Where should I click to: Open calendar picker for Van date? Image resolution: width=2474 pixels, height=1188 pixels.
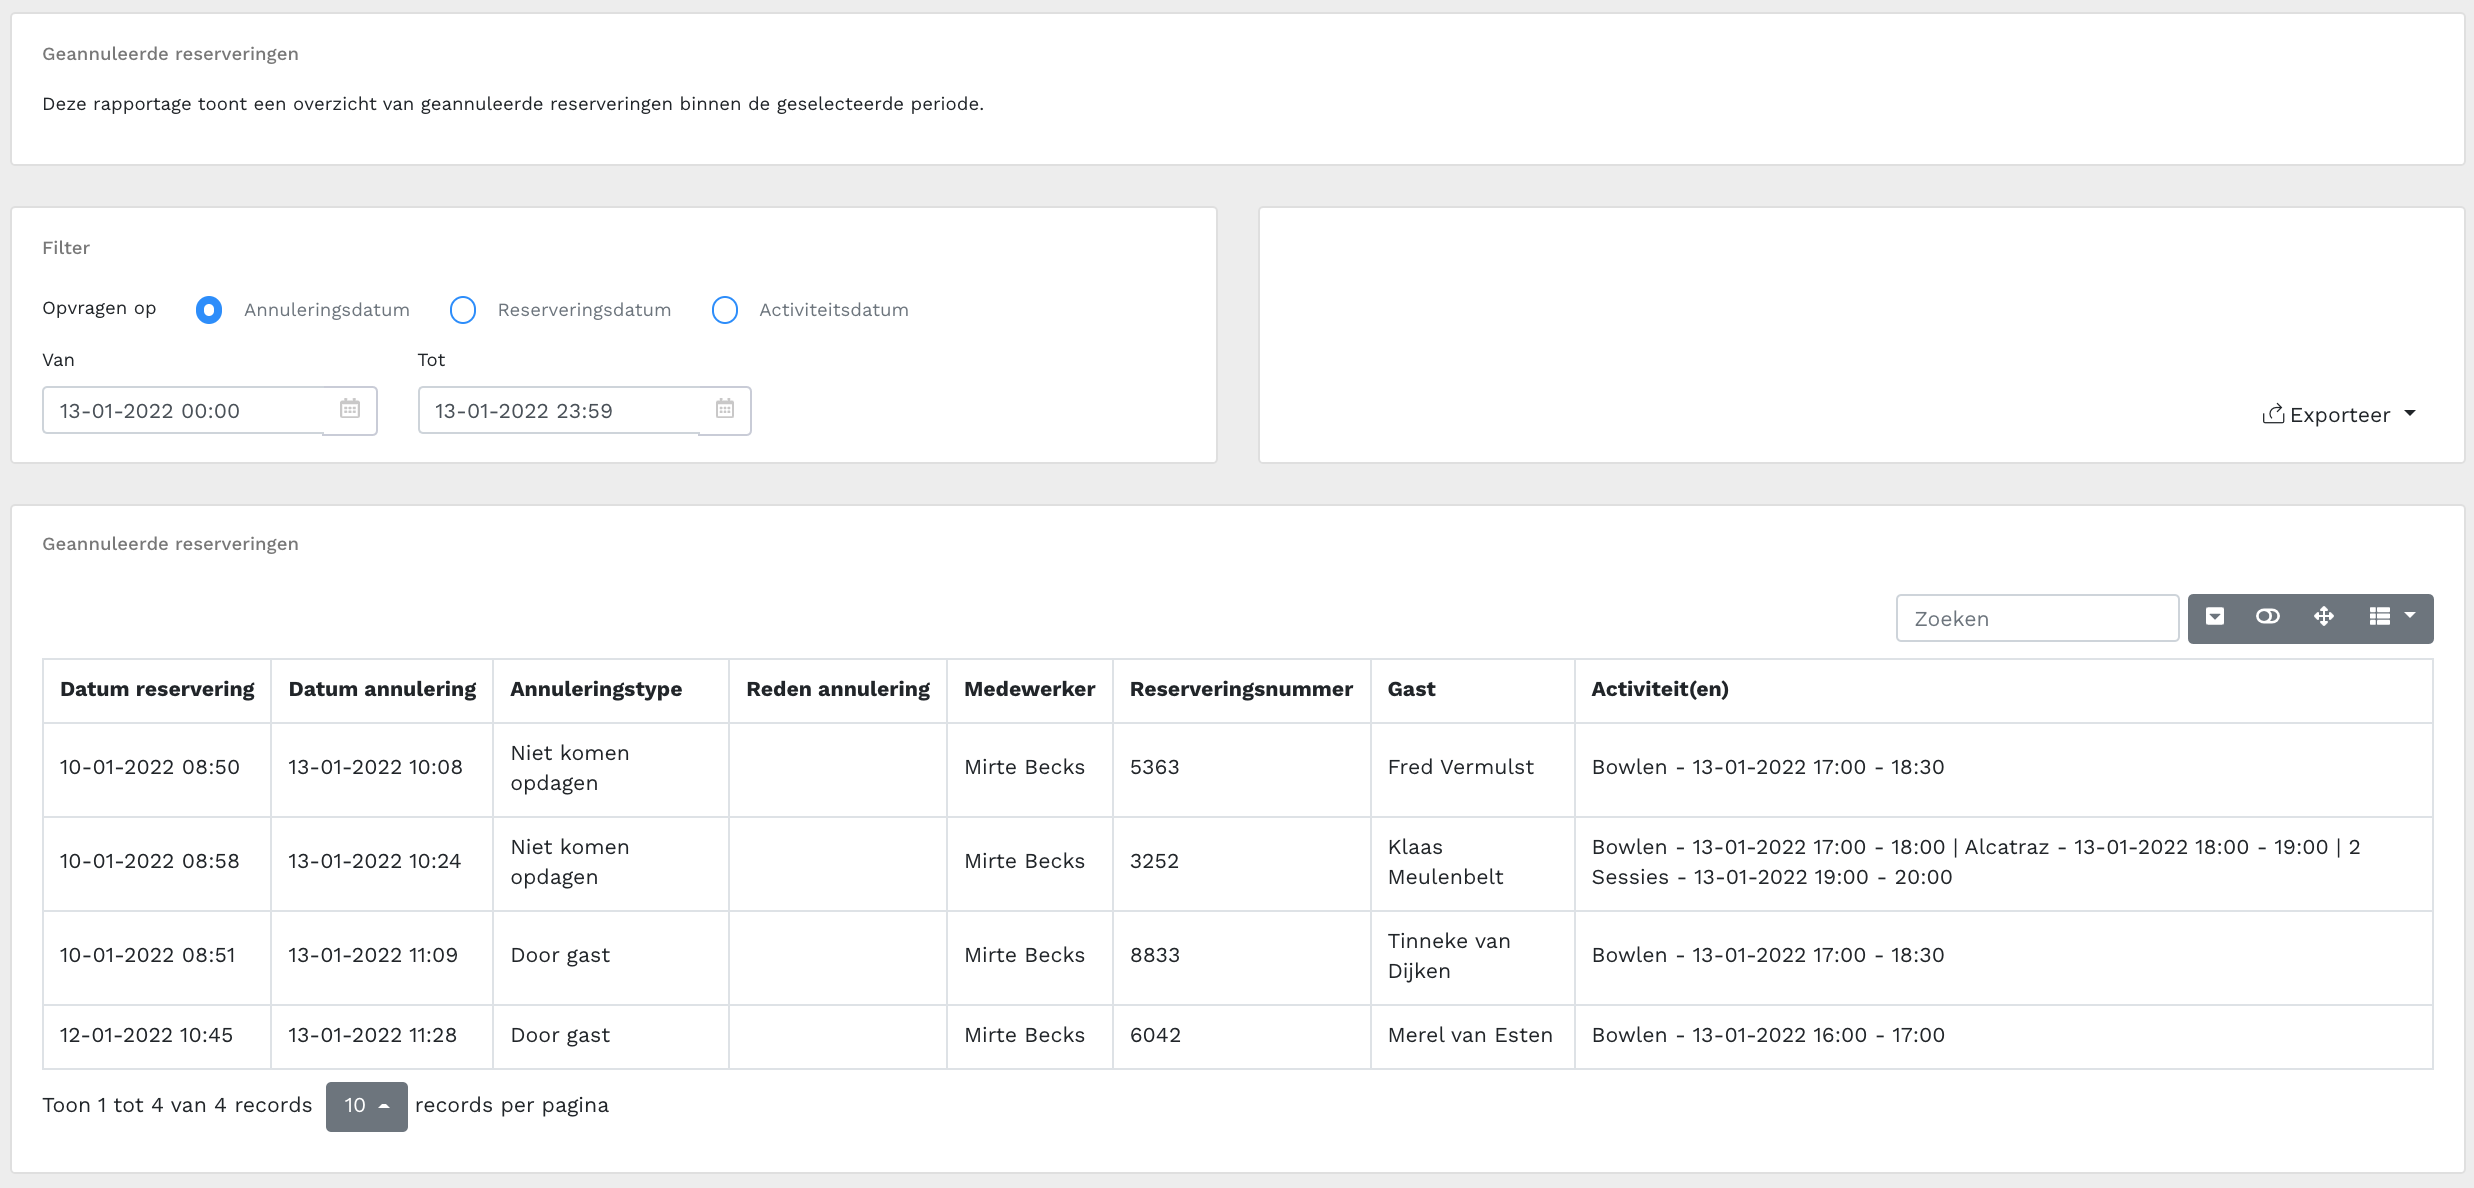350,410
